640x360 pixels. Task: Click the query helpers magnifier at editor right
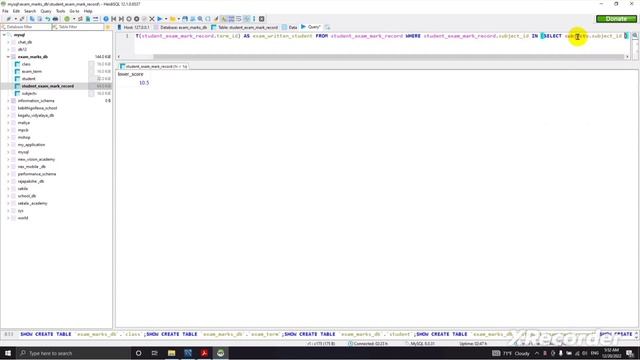tap(635, 36)
